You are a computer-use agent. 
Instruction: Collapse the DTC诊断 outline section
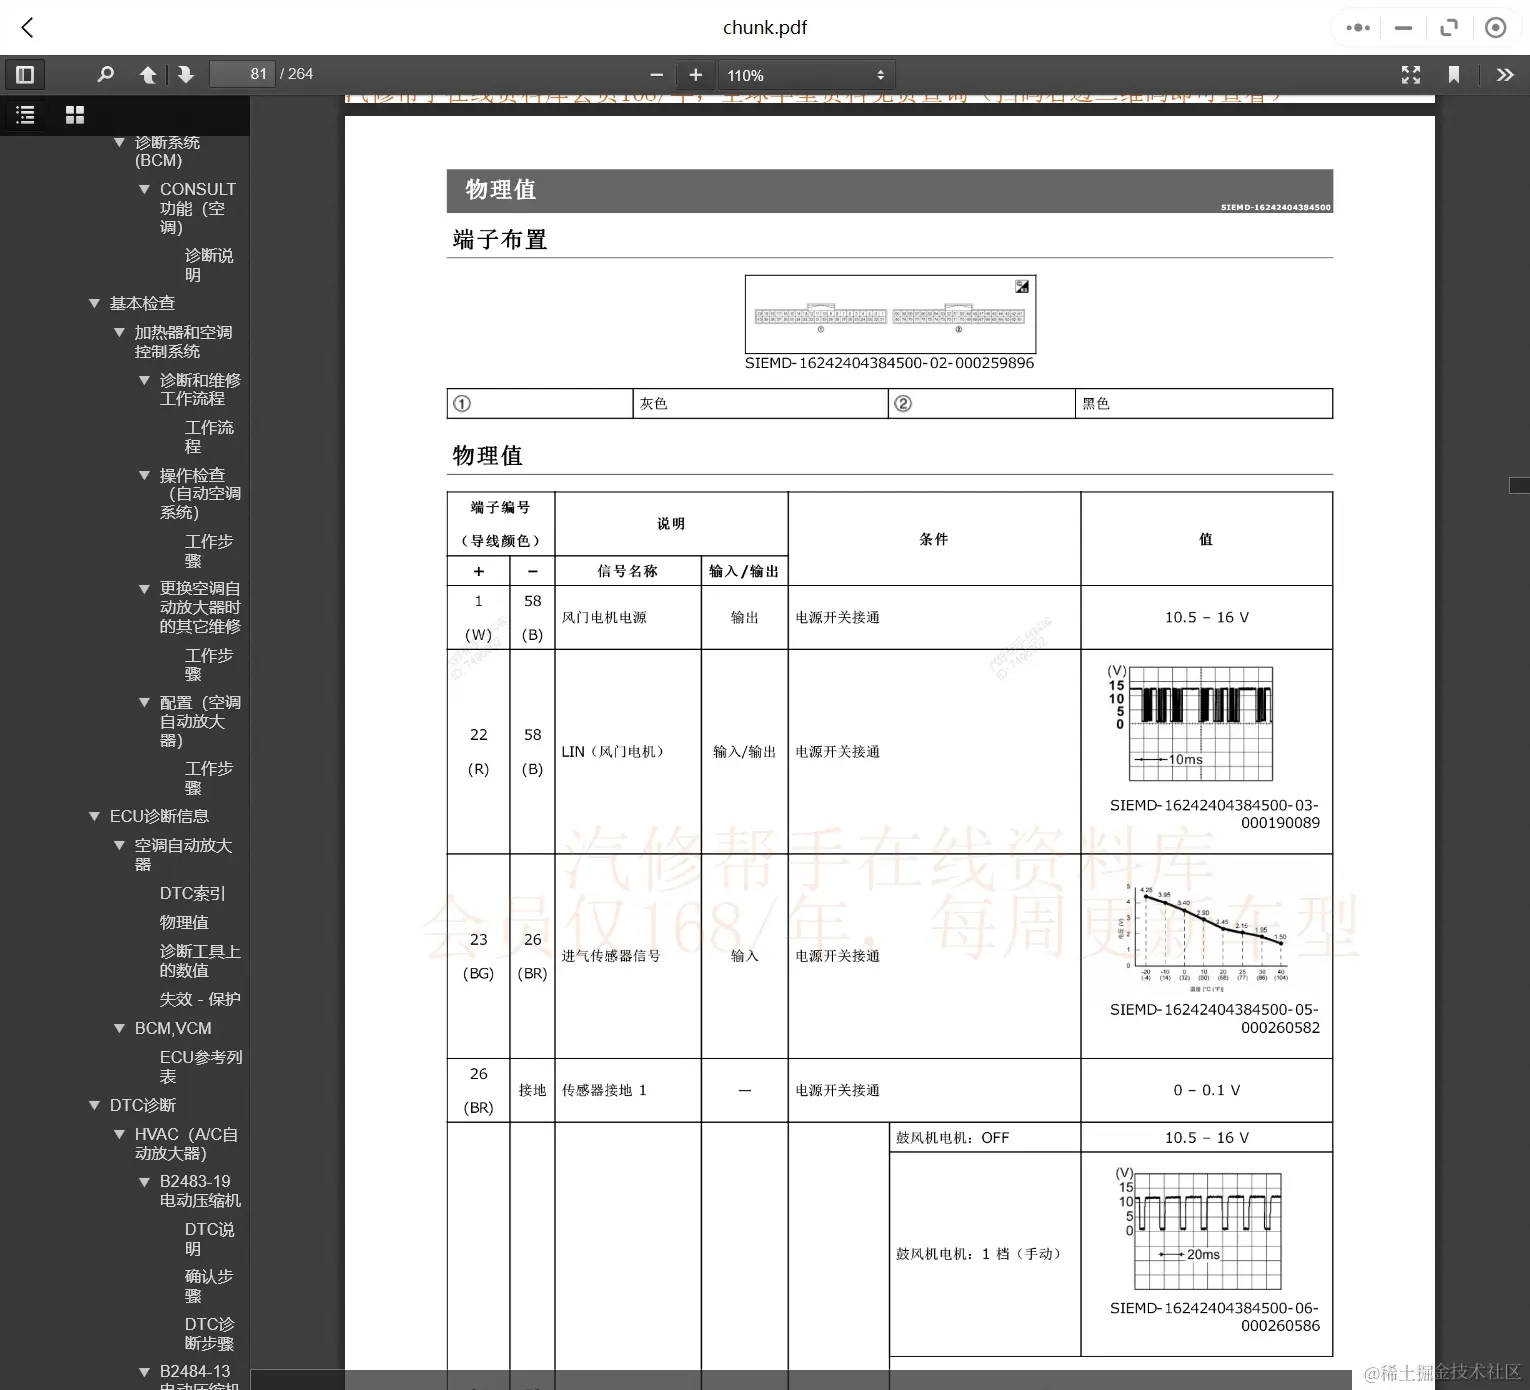(95, 1105)
